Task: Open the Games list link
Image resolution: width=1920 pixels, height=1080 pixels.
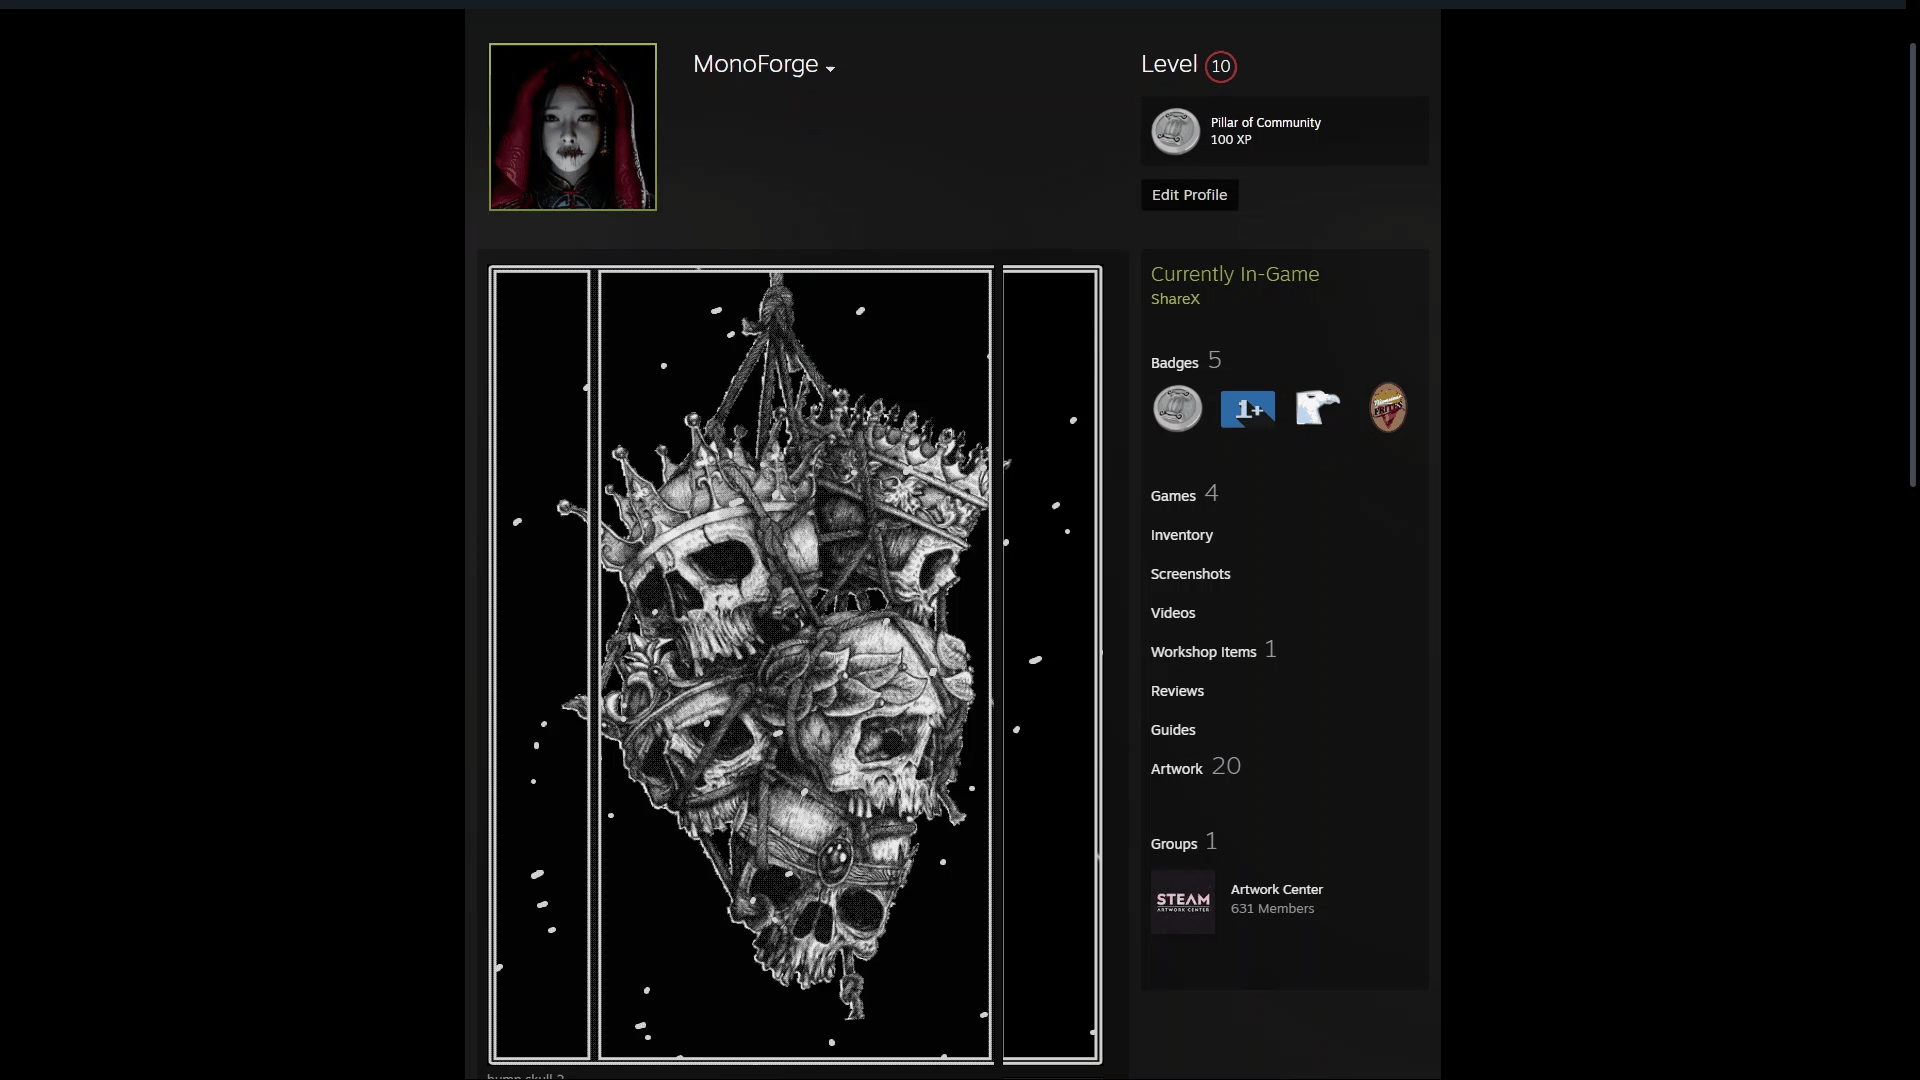Action: 1173,495
